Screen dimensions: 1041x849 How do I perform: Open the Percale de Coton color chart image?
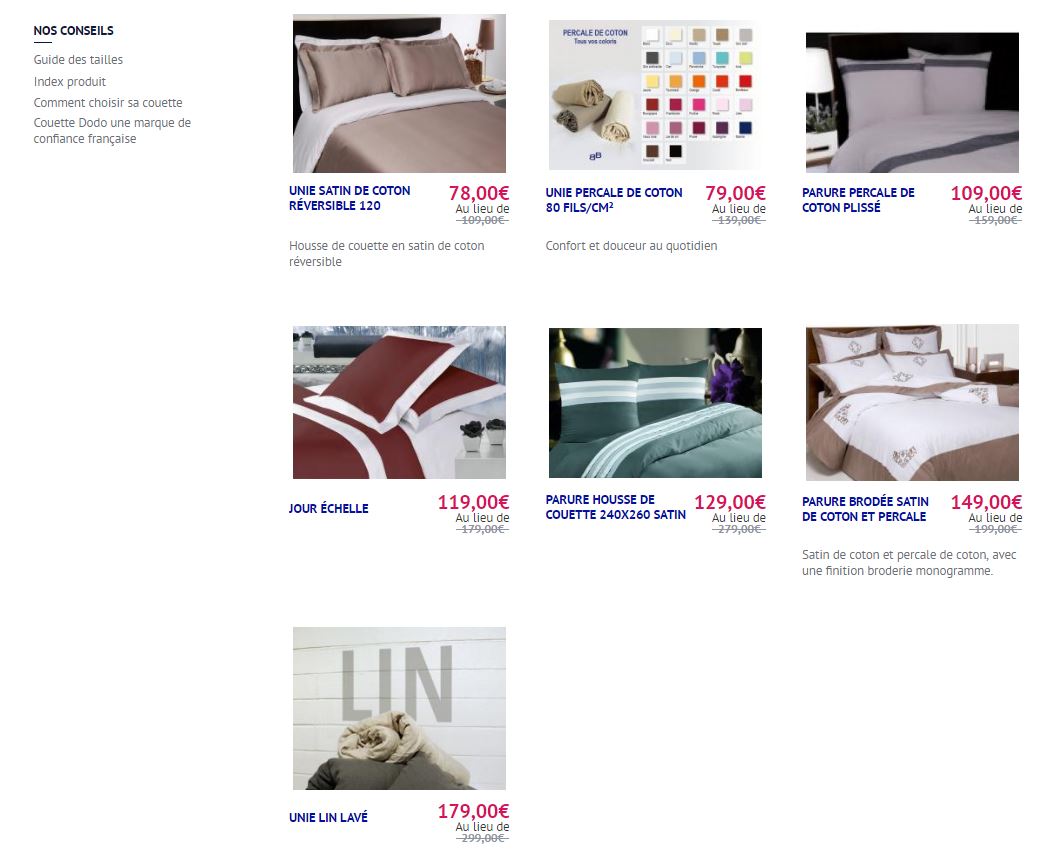(x=655, y=95)
